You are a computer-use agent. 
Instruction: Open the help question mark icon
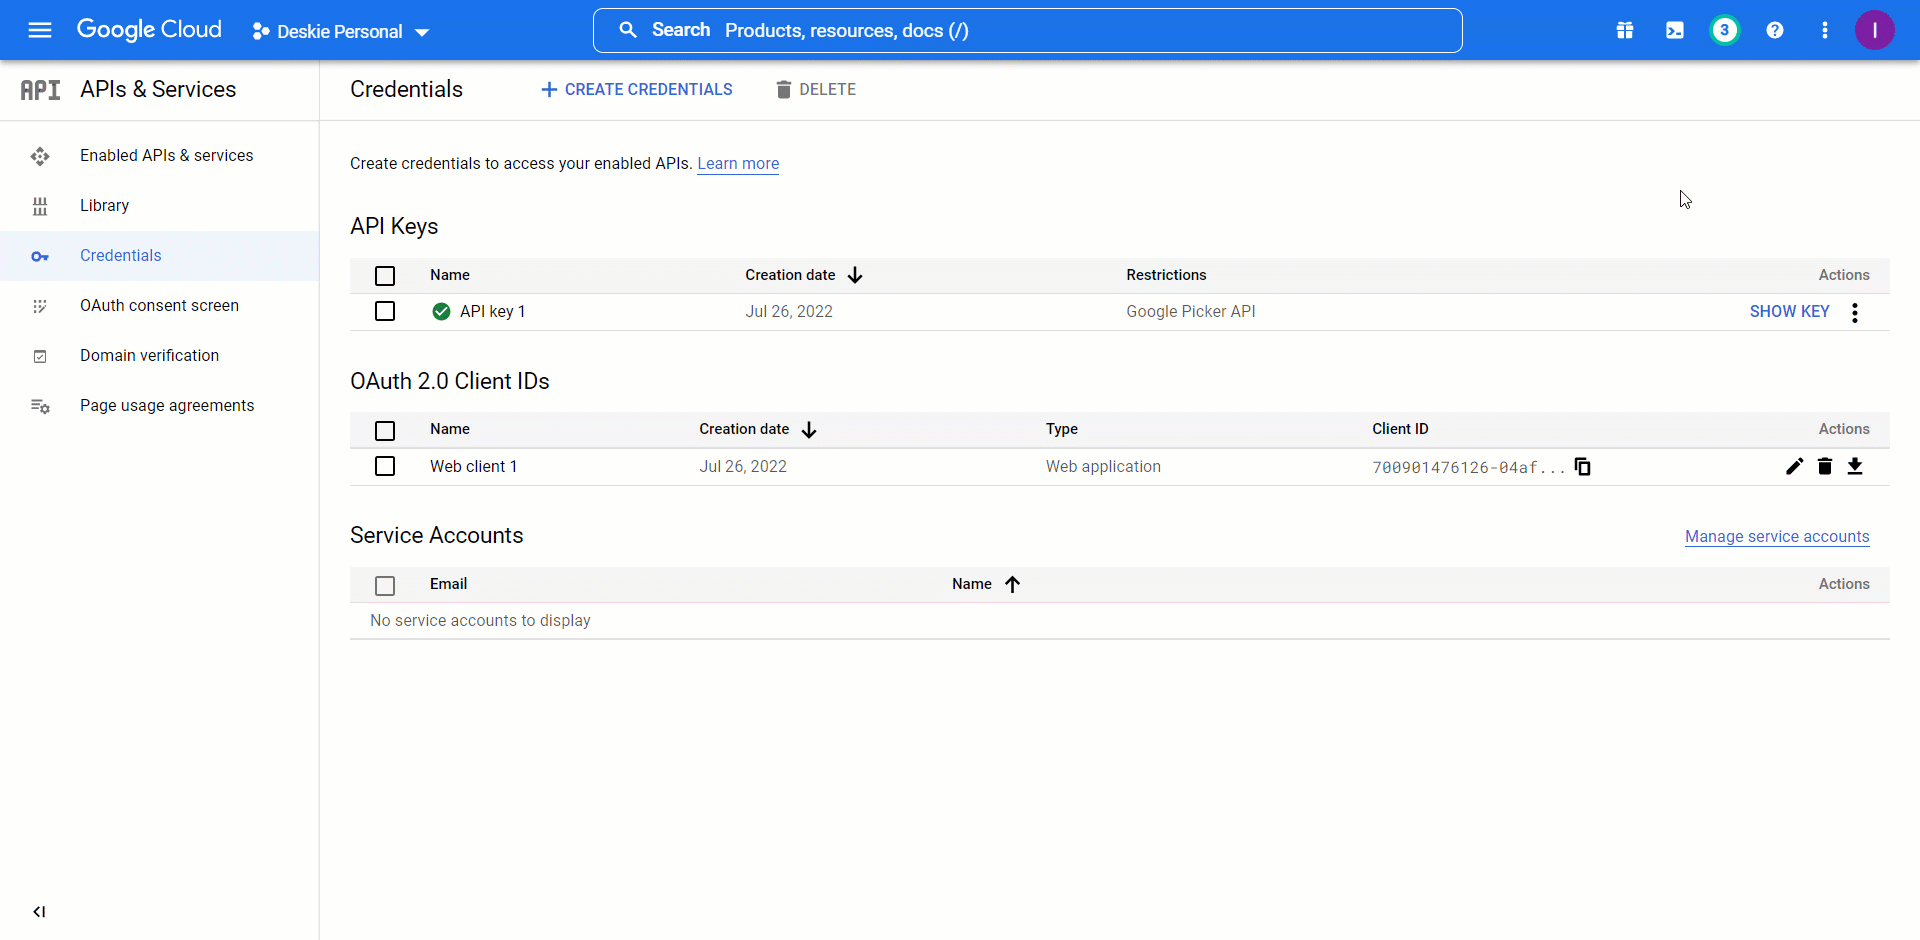(1775, 30)
